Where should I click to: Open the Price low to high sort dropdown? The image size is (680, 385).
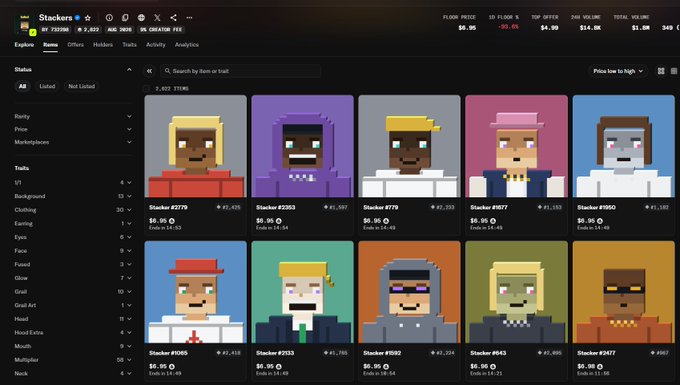pyautogui.click(x=618, y=71)
